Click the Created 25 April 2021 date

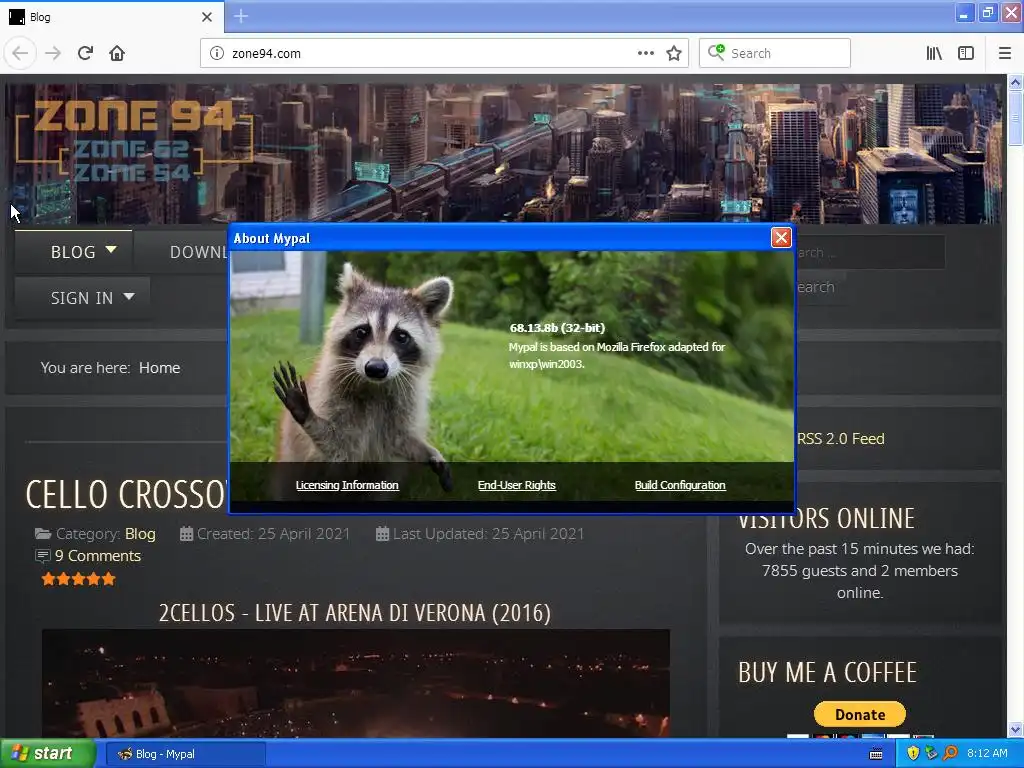(x=274, y=534)
